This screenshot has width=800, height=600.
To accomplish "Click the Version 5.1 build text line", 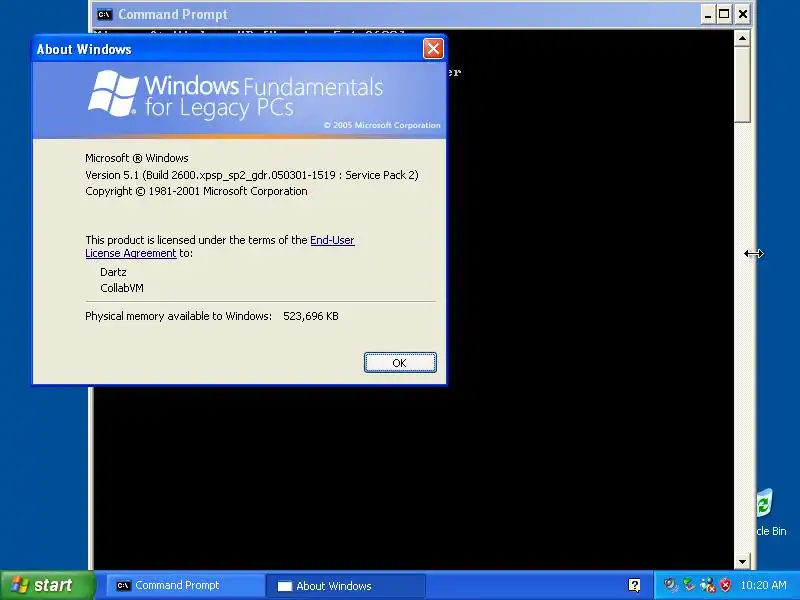I will click(x=252, y=175).
